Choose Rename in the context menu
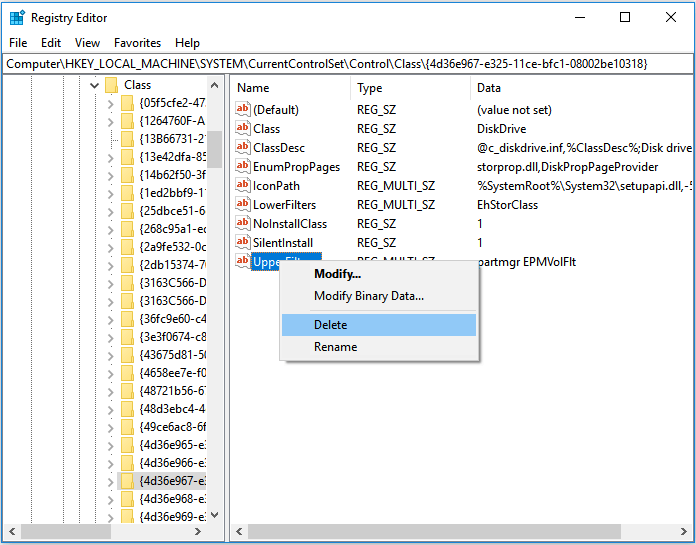The width and height of the screenshot is (696, 545). (x=335, y=347)
